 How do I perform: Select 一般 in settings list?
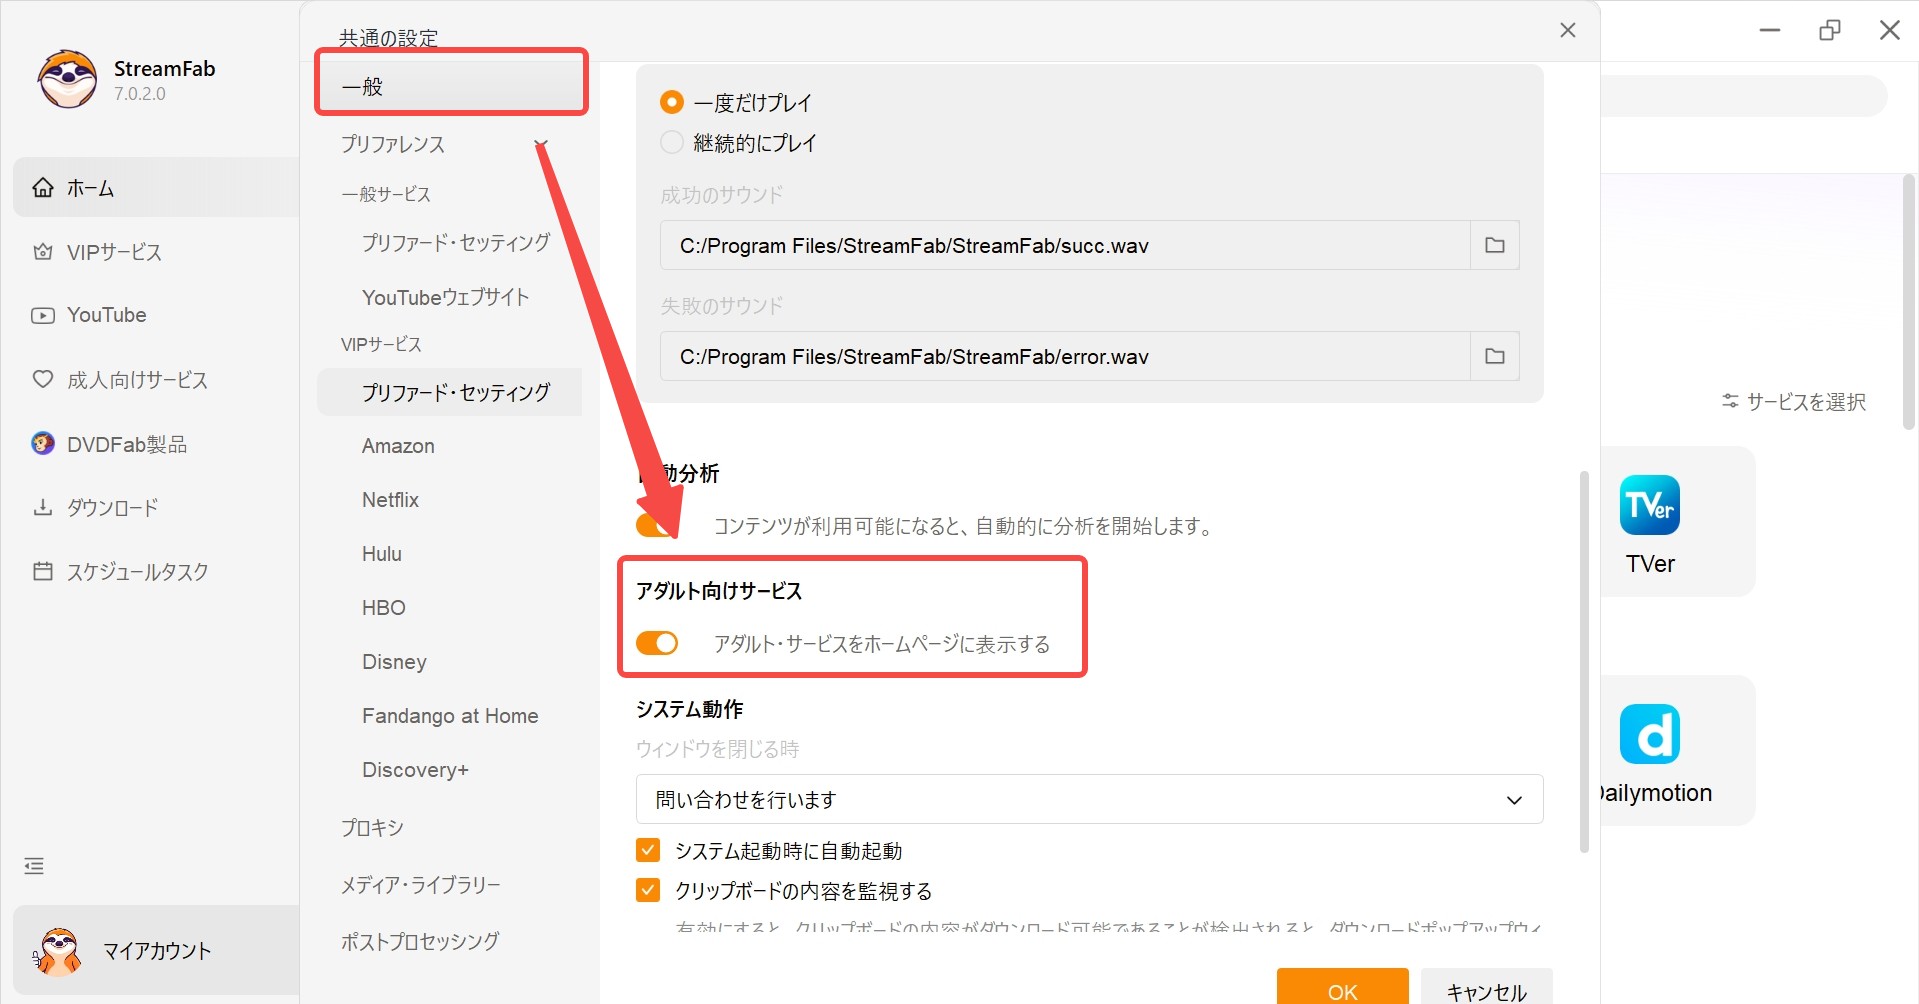pyautogui.click(x=451, y=86)
